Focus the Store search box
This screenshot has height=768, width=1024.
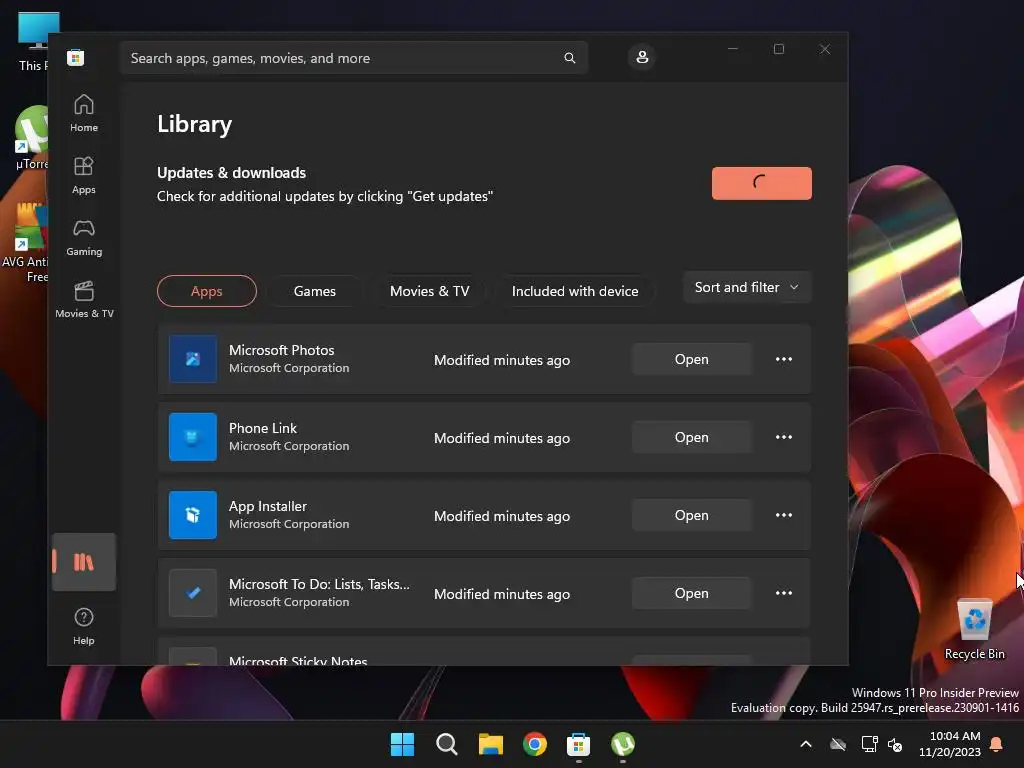point(353,58)
